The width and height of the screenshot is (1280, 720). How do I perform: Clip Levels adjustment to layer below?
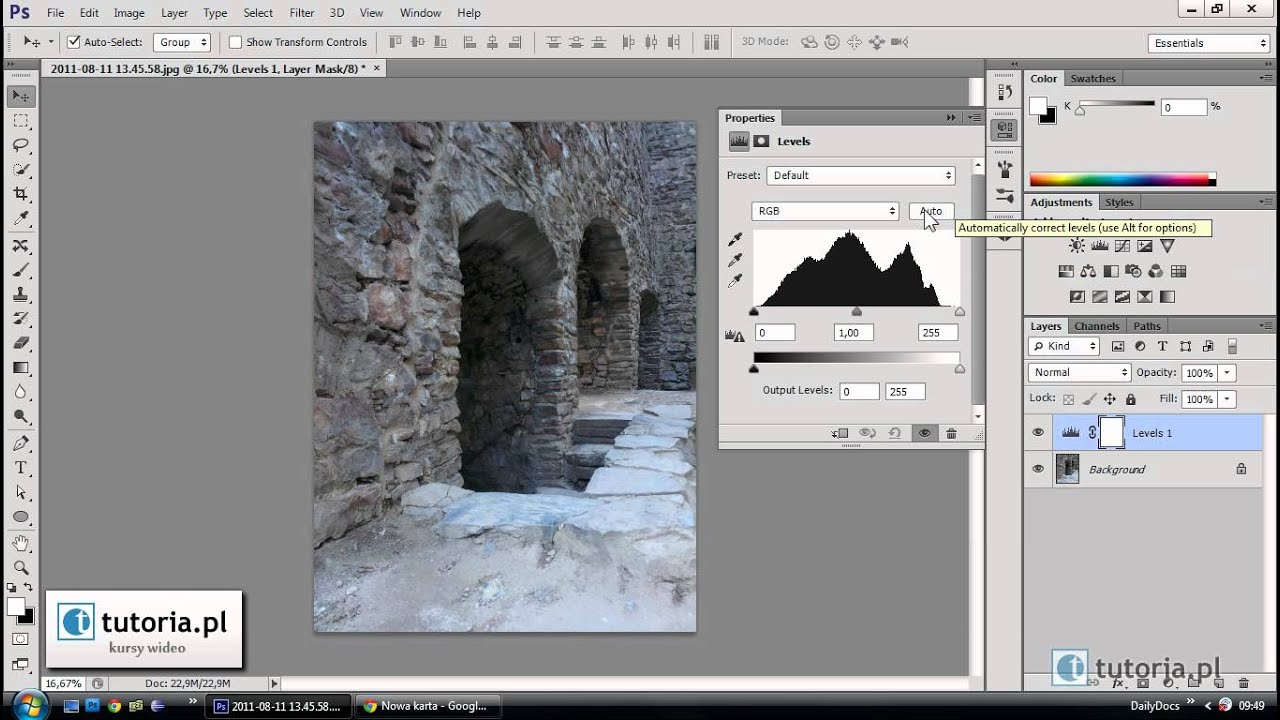tap(840, 433)
